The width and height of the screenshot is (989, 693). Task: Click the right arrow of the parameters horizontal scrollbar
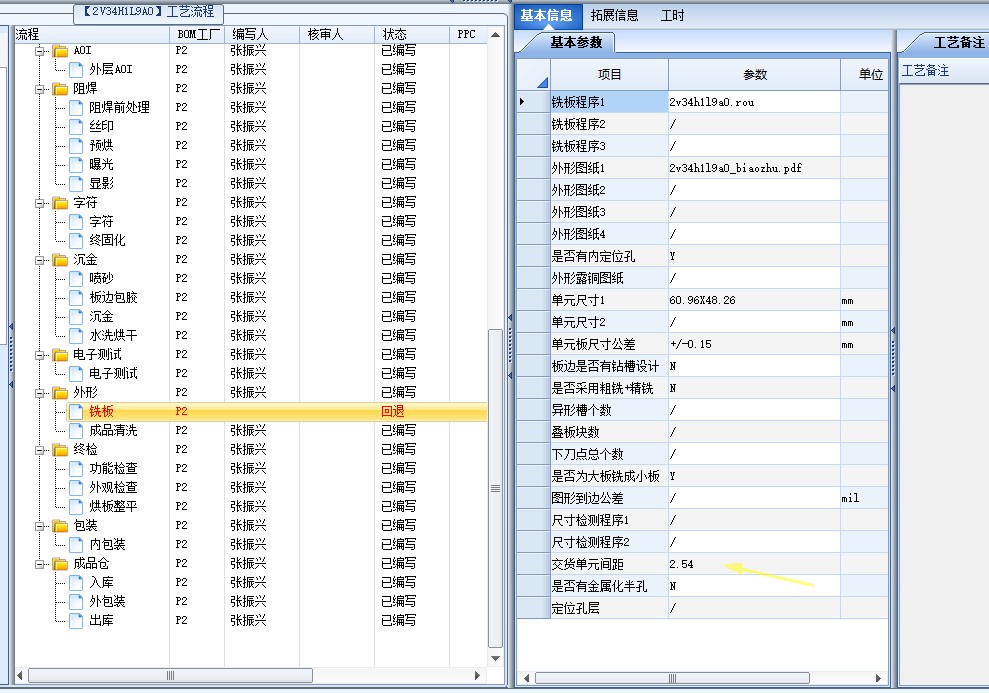click(878, 678)
